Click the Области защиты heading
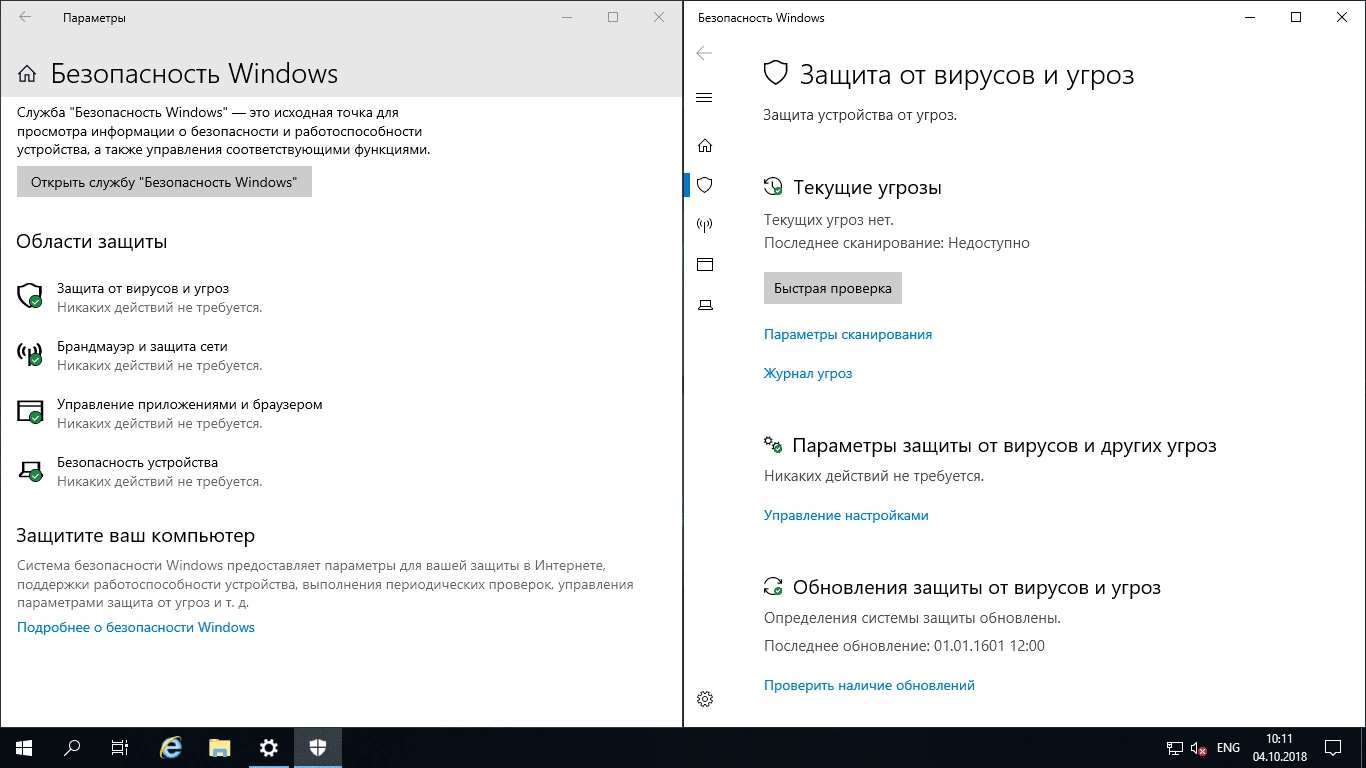The image size is (1366, 768). 92,242
